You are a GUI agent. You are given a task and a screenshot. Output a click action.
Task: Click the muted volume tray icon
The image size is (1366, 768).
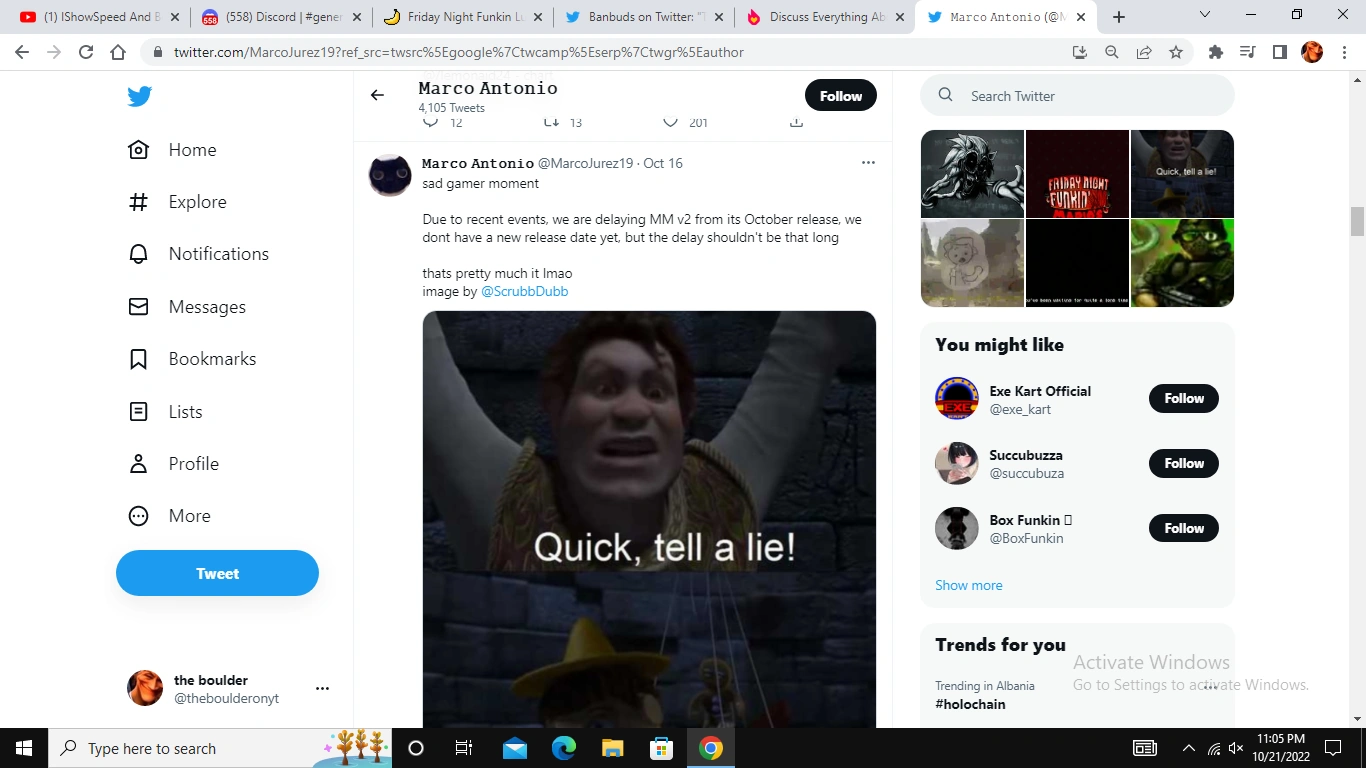click(1236, 748)
